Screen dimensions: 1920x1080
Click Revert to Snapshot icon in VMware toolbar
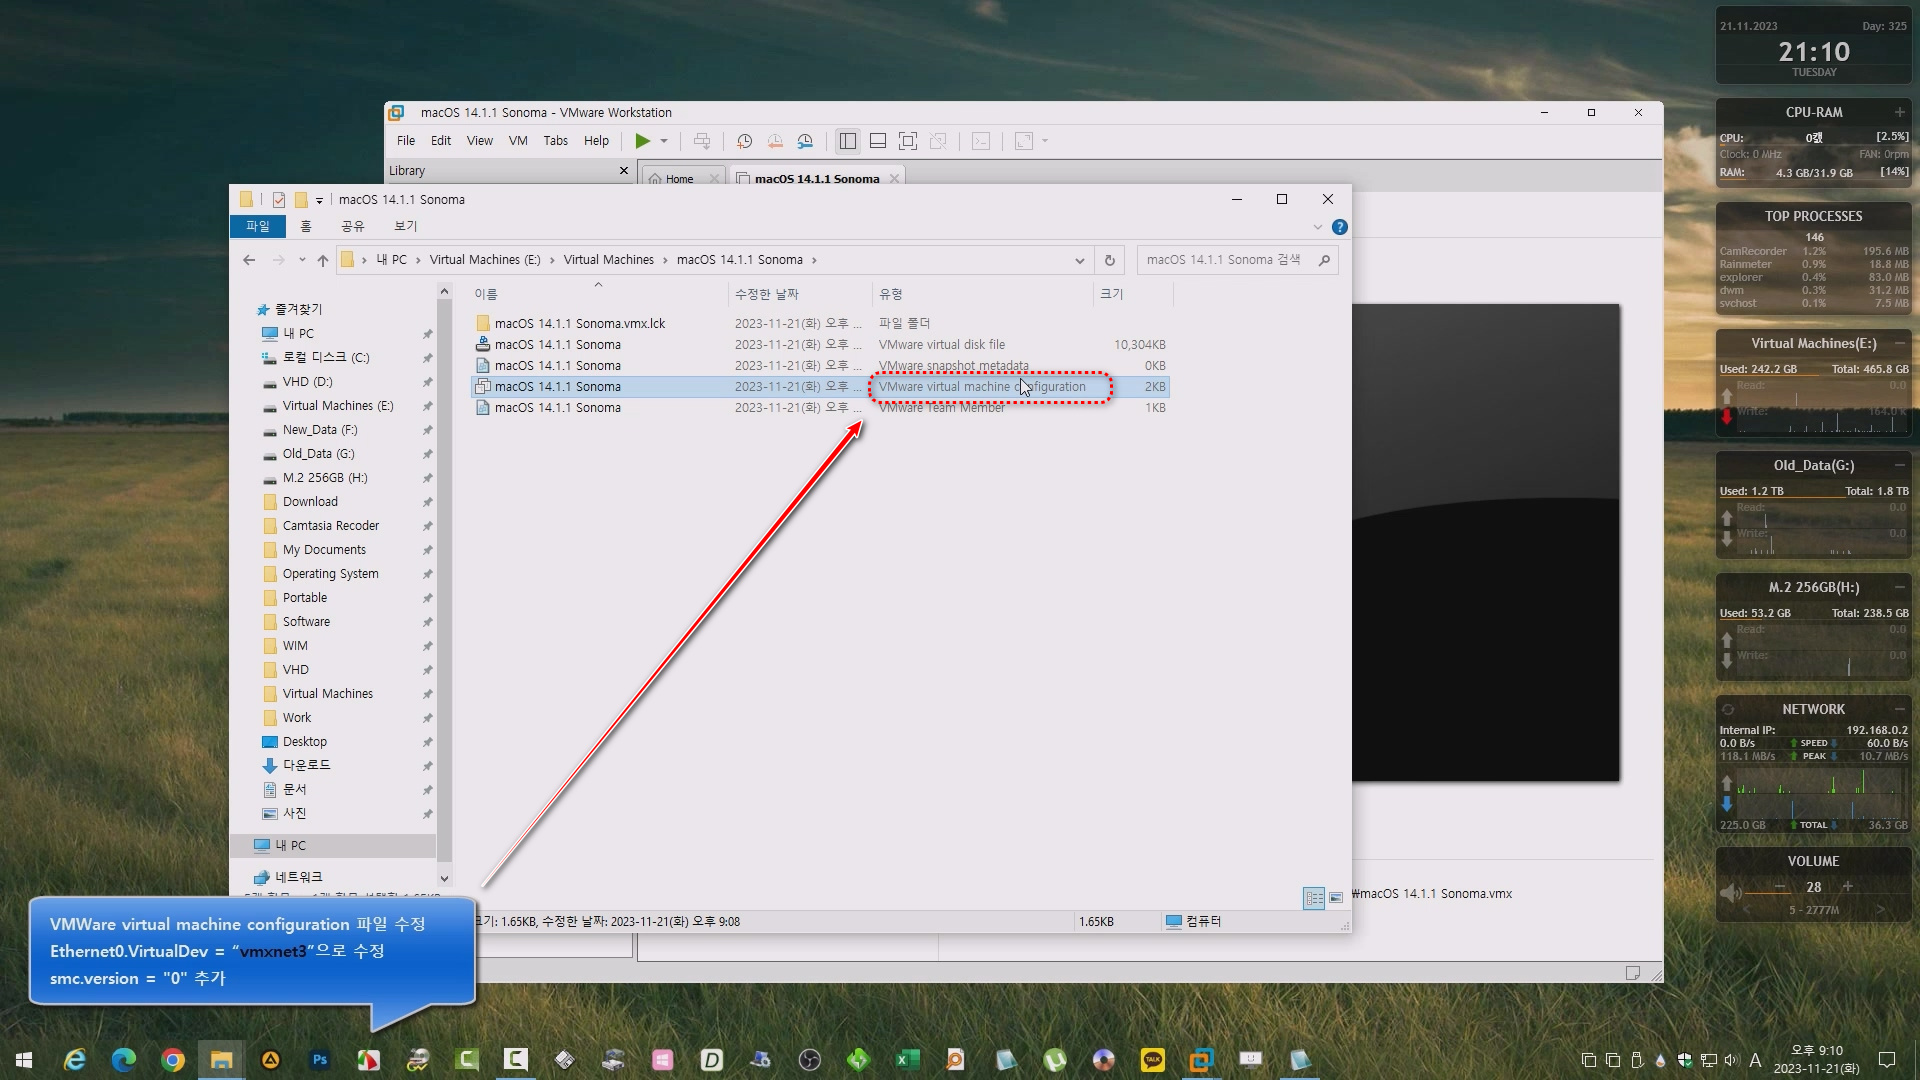pyautogui.click(x=775, y=141)
